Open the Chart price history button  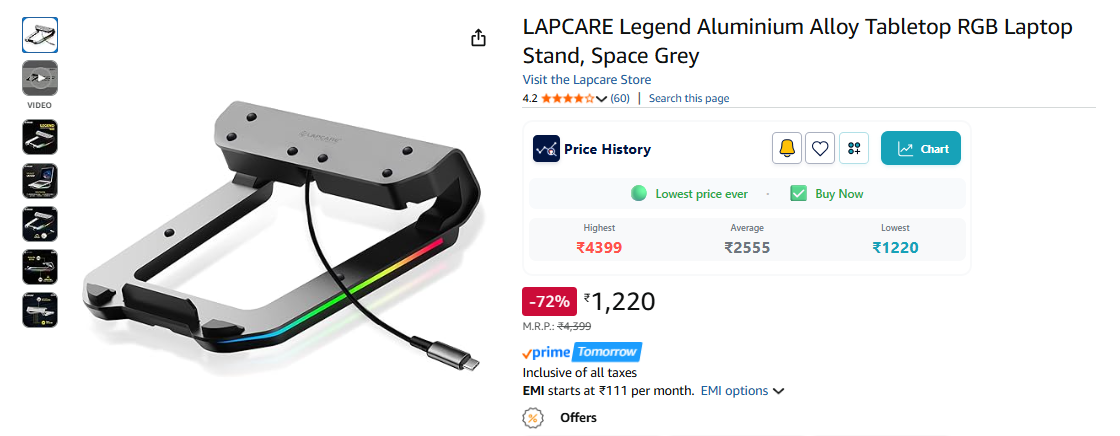pyautogui.click(x=920, y=149)
